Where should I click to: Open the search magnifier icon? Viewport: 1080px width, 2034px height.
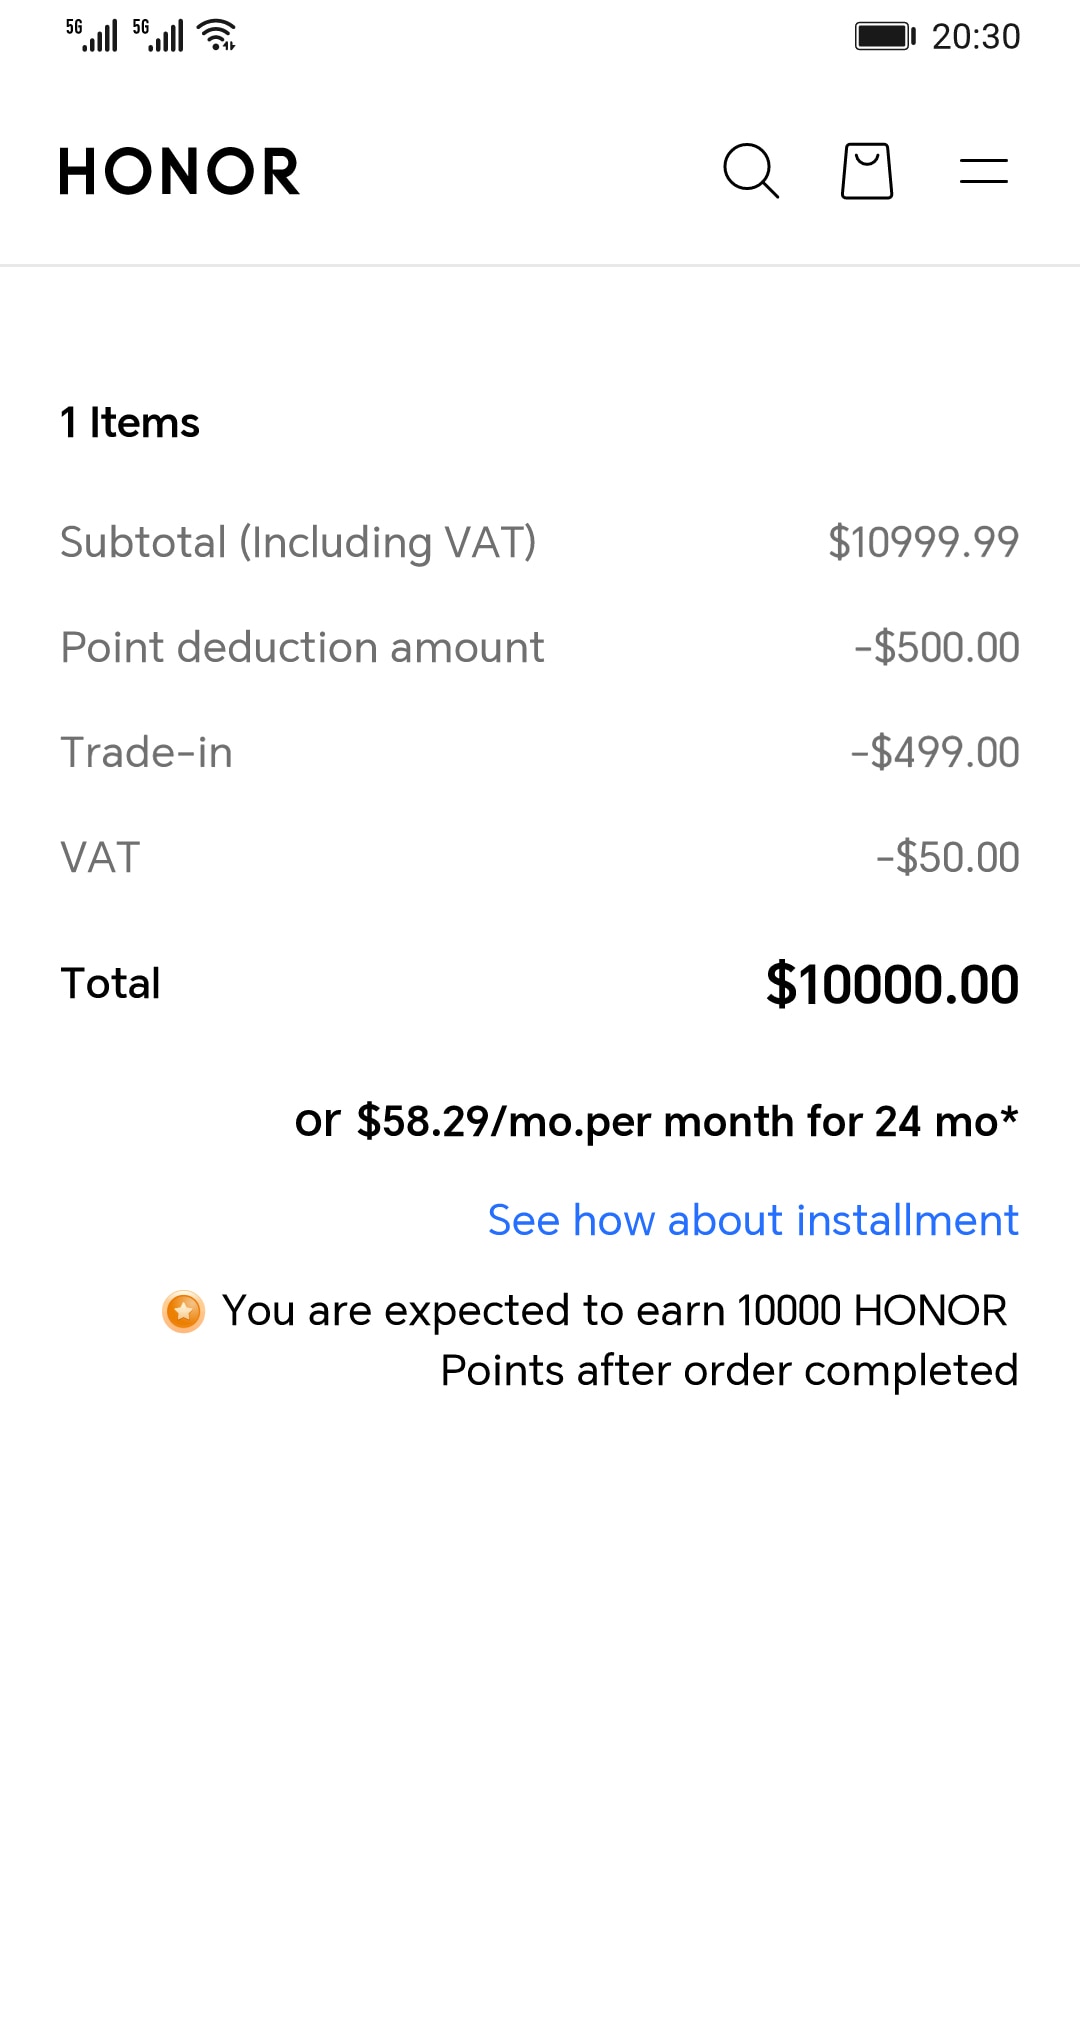[x=750, y=171]
